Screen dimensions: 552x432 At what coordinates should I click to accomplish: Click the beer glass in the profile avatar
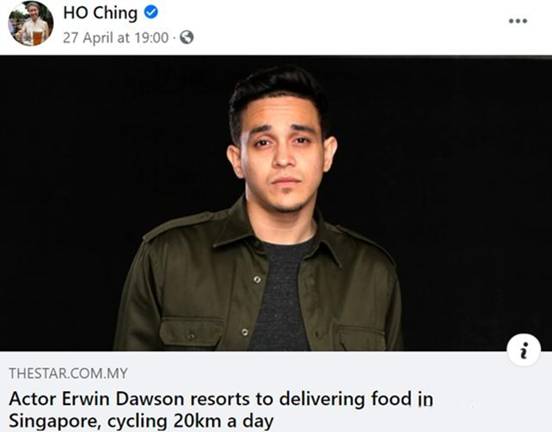coord(37,36)
